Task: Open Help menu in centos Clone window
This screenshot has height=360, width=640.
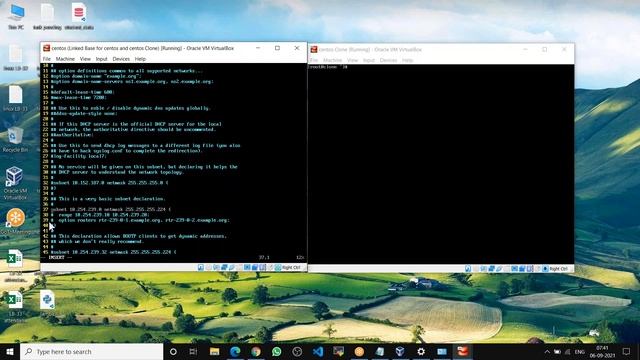Action: [407, 60]
